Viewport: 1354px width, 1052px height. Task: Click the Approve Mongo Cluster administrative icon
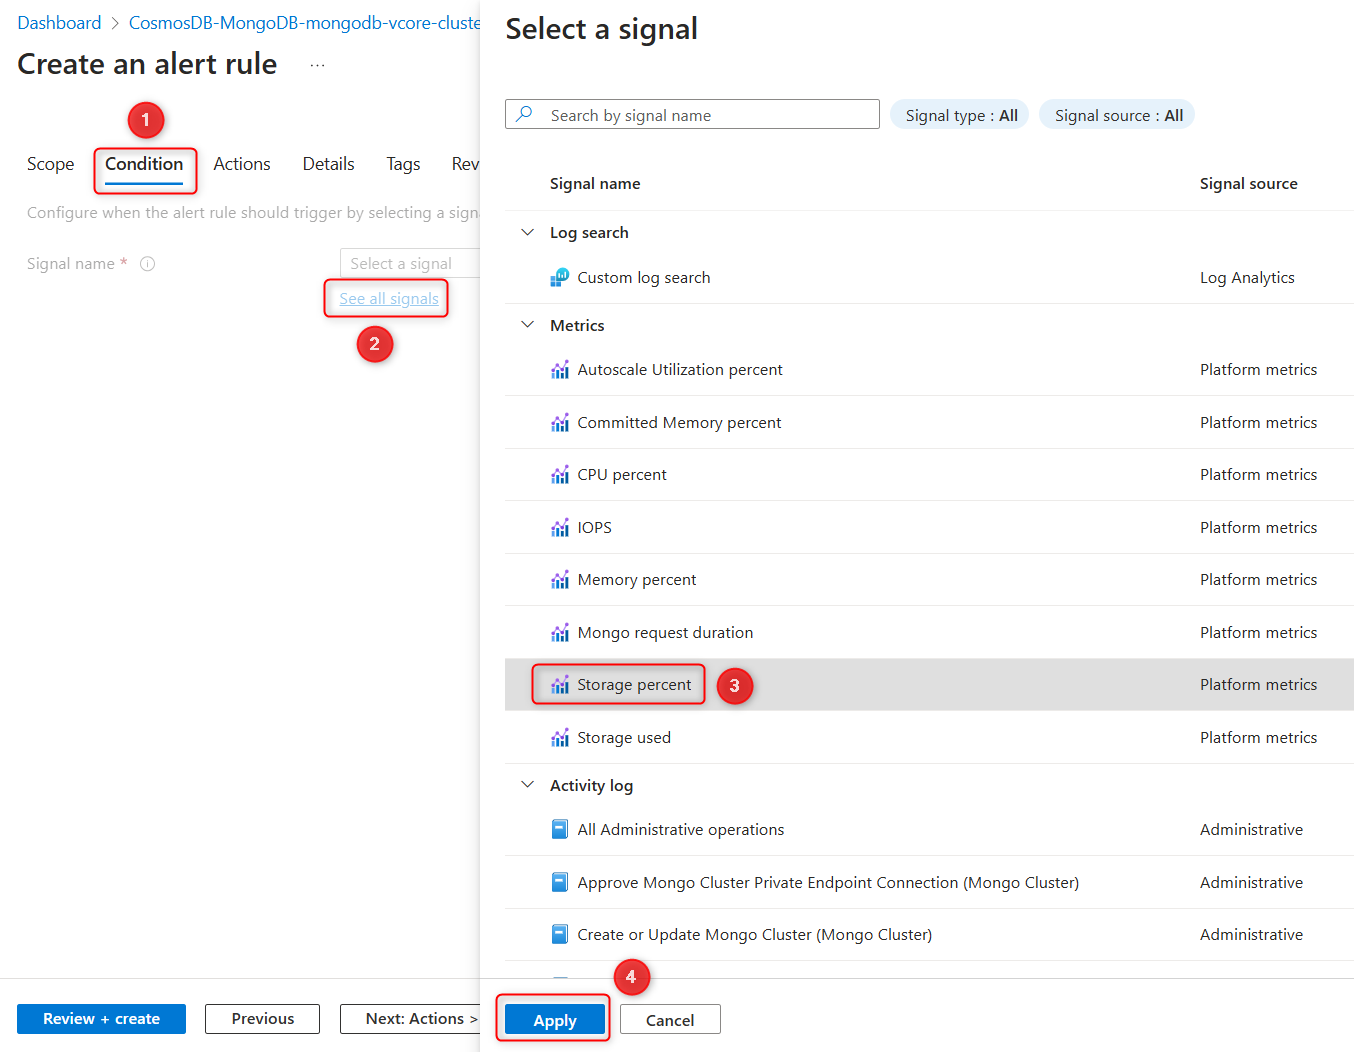pos(560,882)
